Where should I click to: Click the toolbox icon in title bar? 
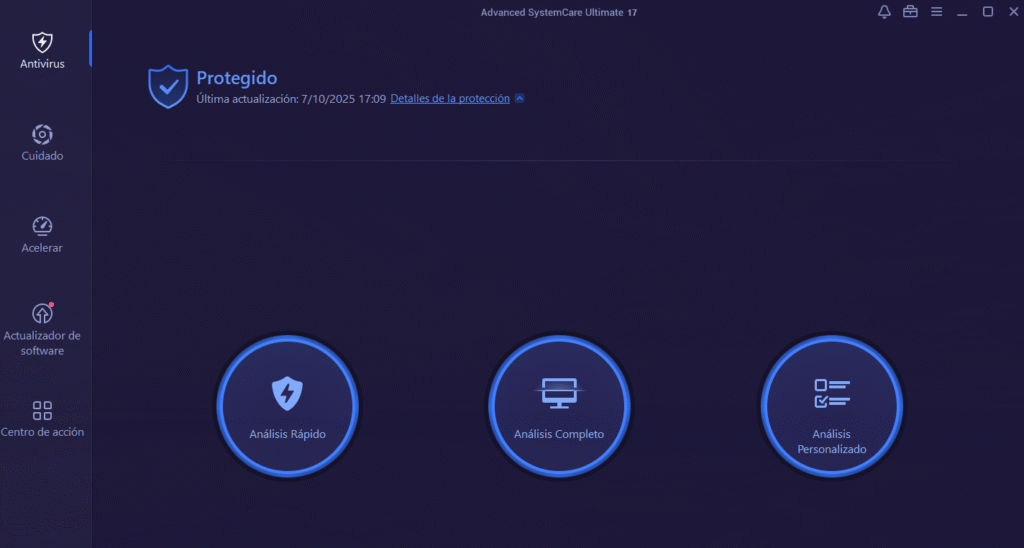(910, 12)
